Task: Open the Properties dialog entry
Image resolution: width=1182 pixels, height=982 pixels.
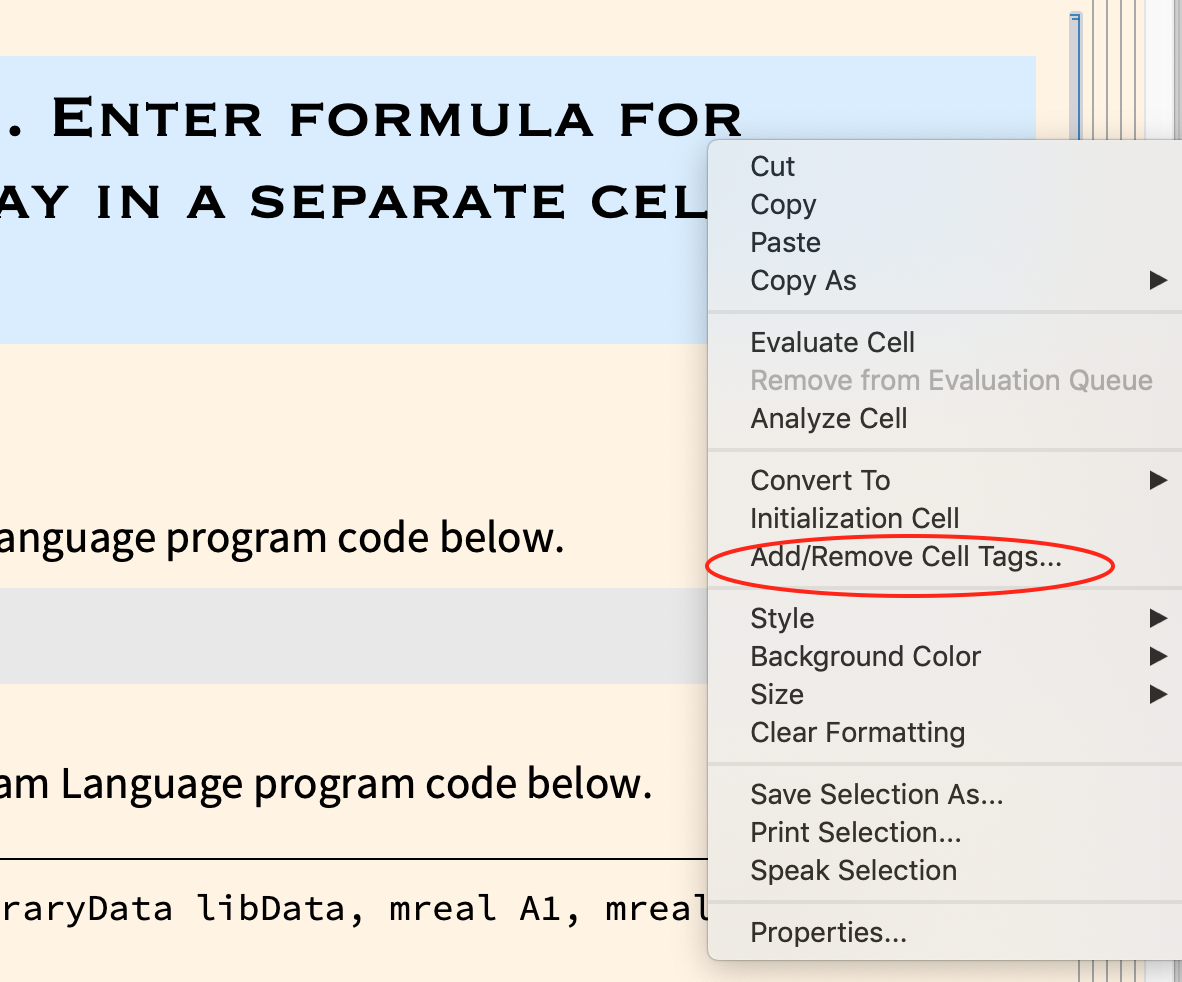Action: point(828,932)
